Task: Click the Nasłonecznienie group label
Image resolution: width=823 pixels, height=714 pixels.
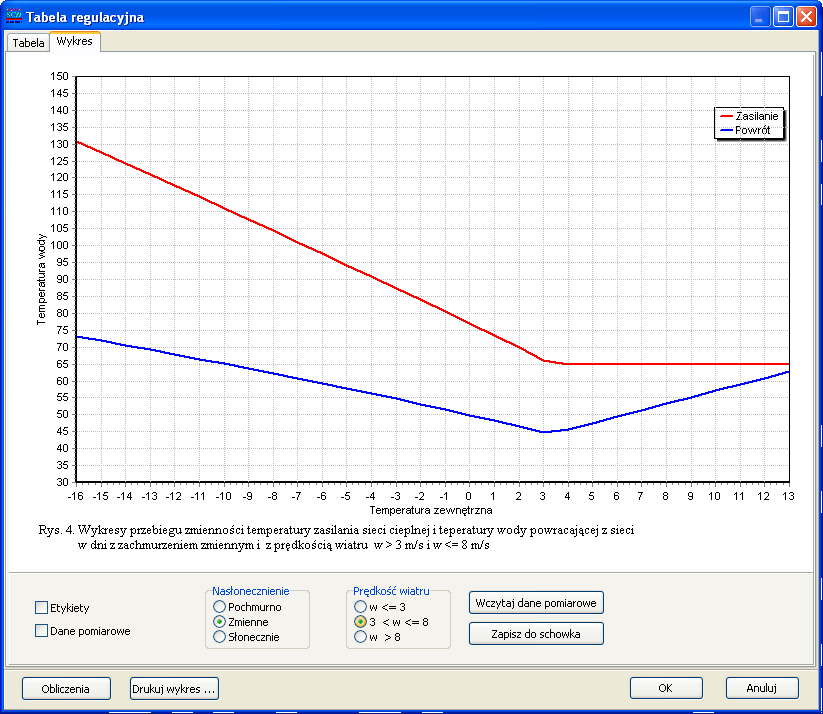Action: [x=250, y=591]
